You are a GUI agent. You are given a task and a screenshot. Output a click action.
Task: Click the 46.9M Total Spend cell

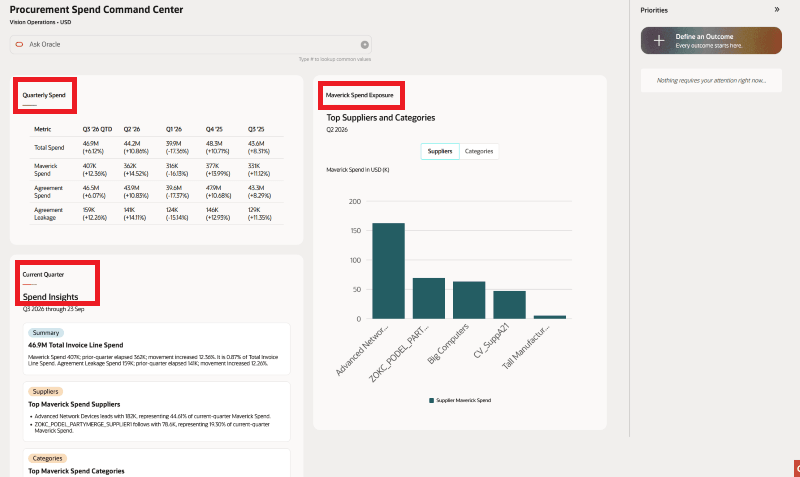[x=93, y=147]
